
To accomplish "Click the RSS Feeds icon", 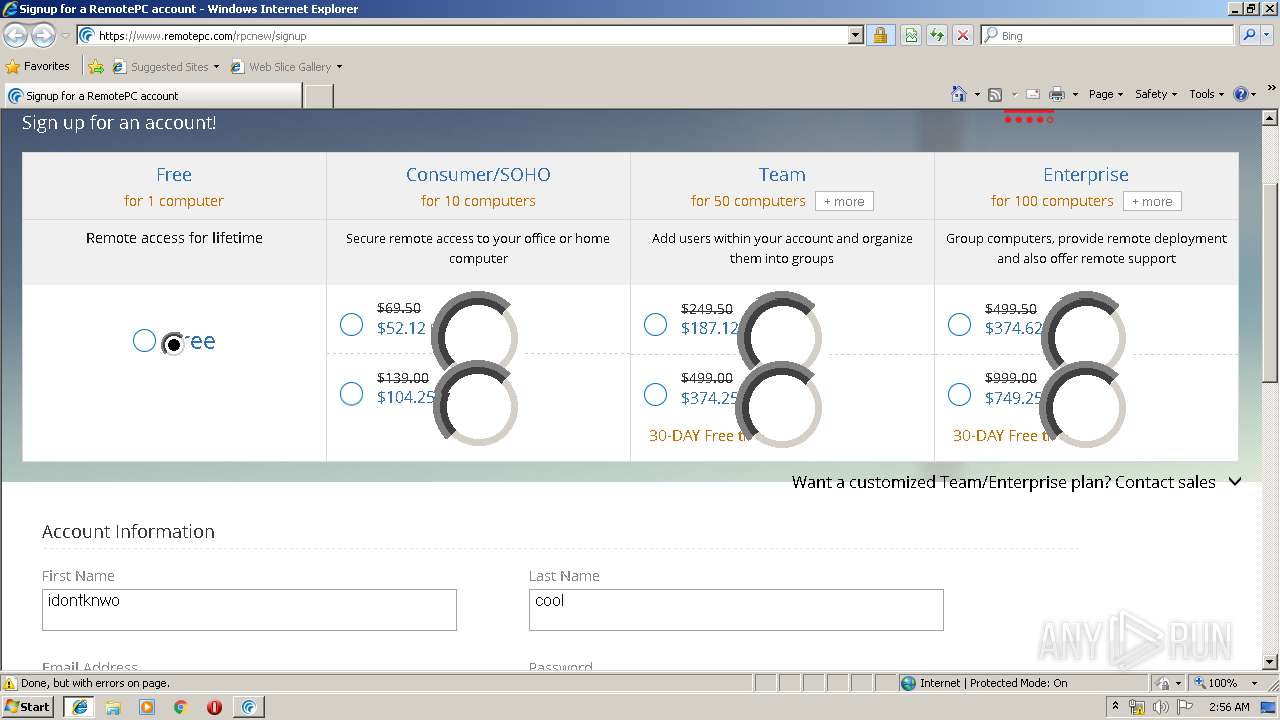I will 995,94.
